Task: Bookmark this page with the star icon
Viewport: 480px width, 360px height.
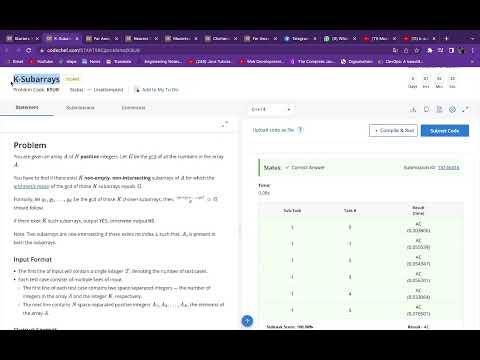Action: pyautogui.click(x=417, y=50)
